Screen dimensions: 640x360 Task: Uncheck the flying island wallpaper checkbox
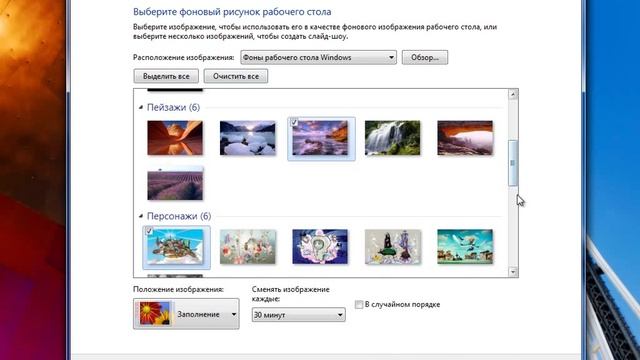(x=149, y=231)
